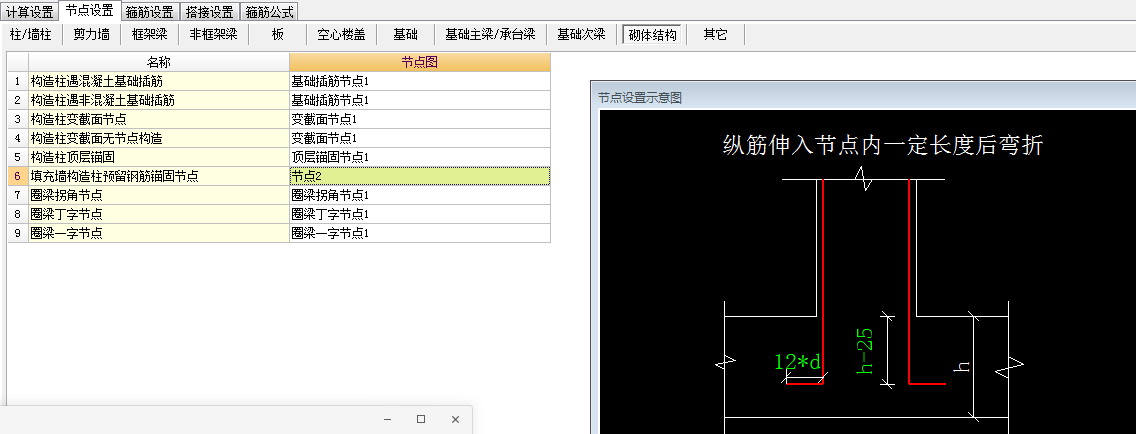Click 变截面节点1 cell in row 3
Screen dimensions: 1136x434
coord(419,119)
